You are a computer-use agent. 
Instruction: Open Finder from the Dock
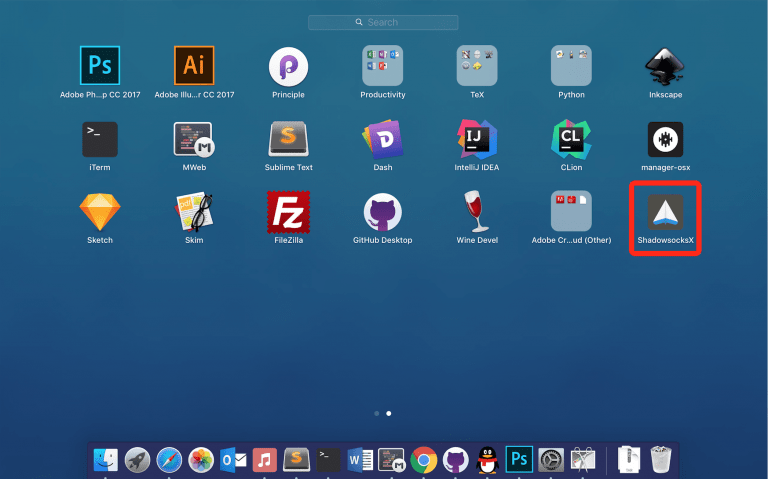(x=106, y=460)
